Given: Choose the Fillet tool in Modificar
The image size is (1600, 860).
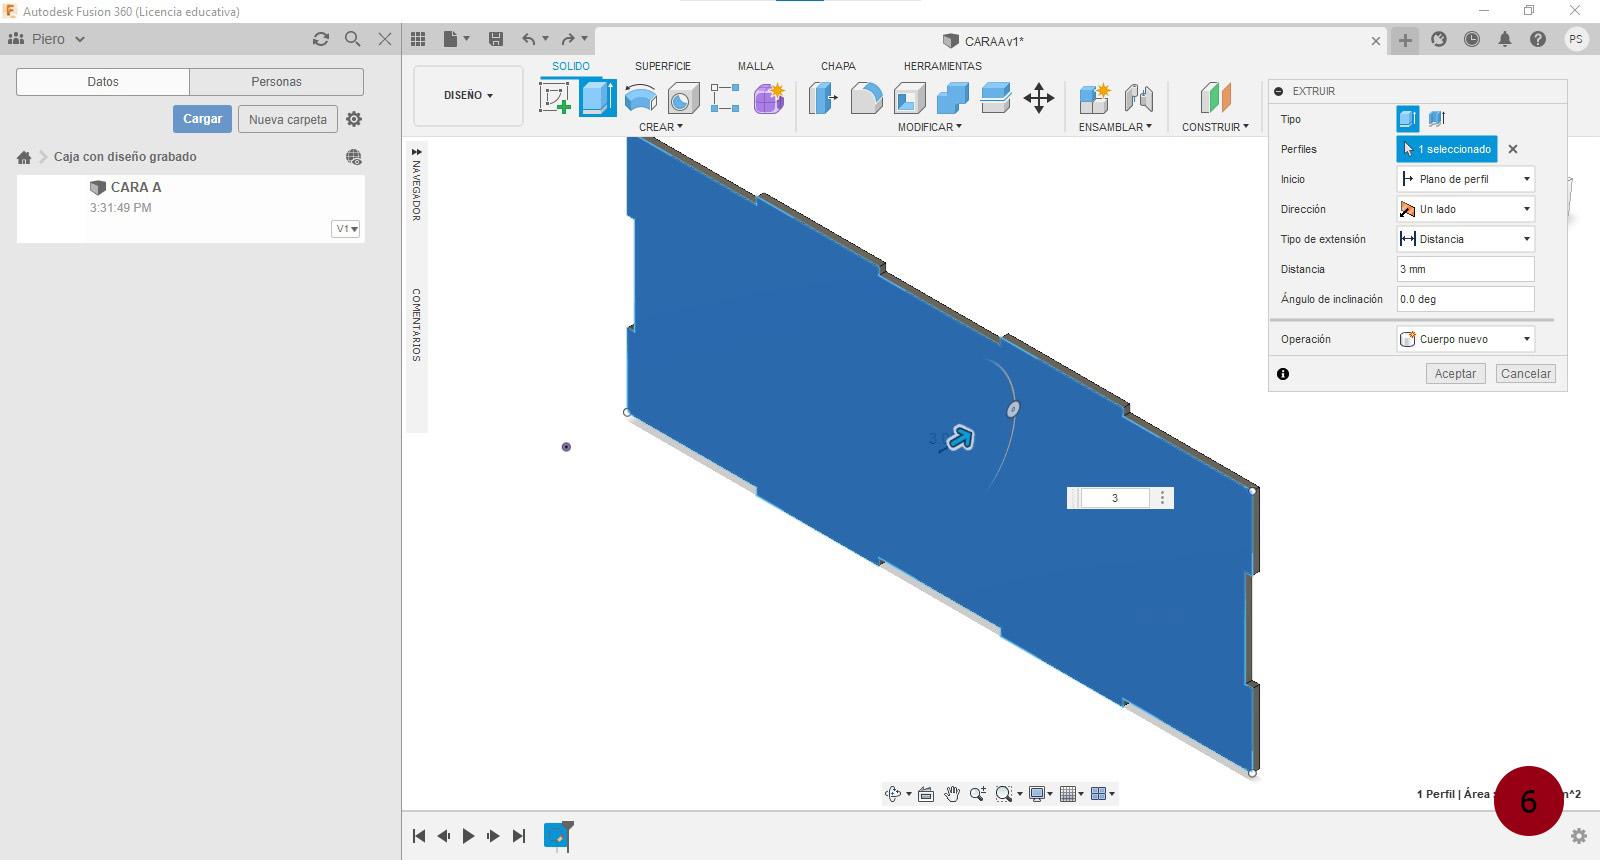Looking at the screenshot, I should (x=866, y=98).
